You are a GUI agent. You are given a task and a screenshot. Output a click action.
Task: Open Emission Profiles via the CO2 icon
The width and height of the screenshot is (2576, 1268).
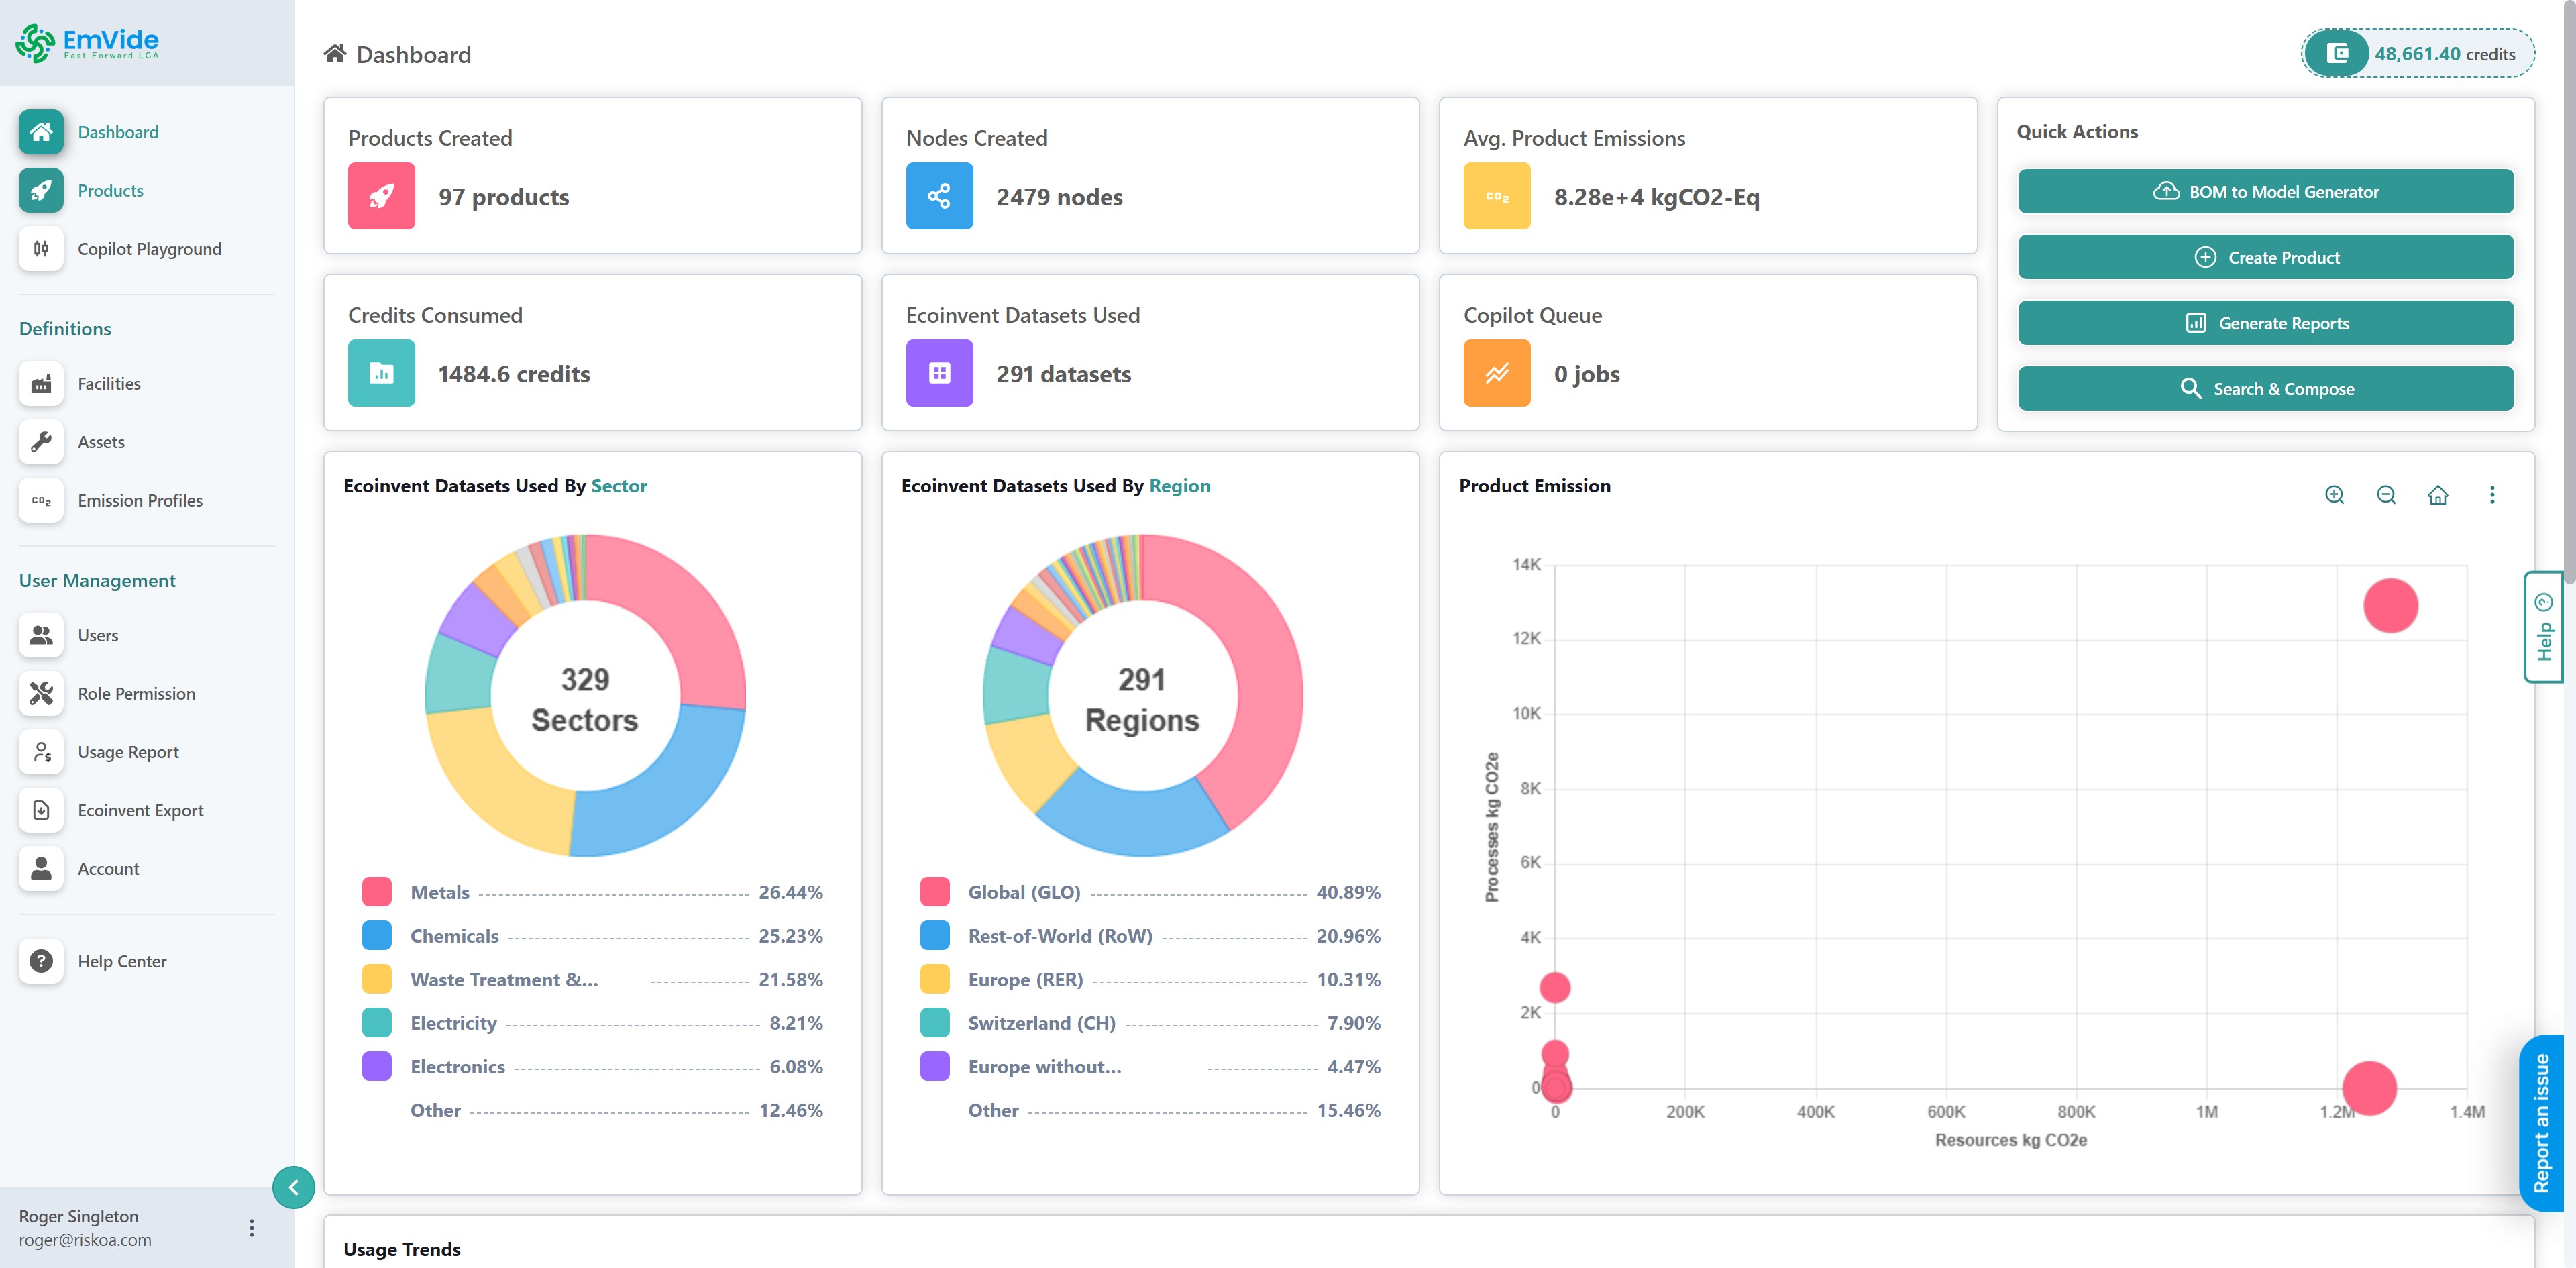point(41,501)
